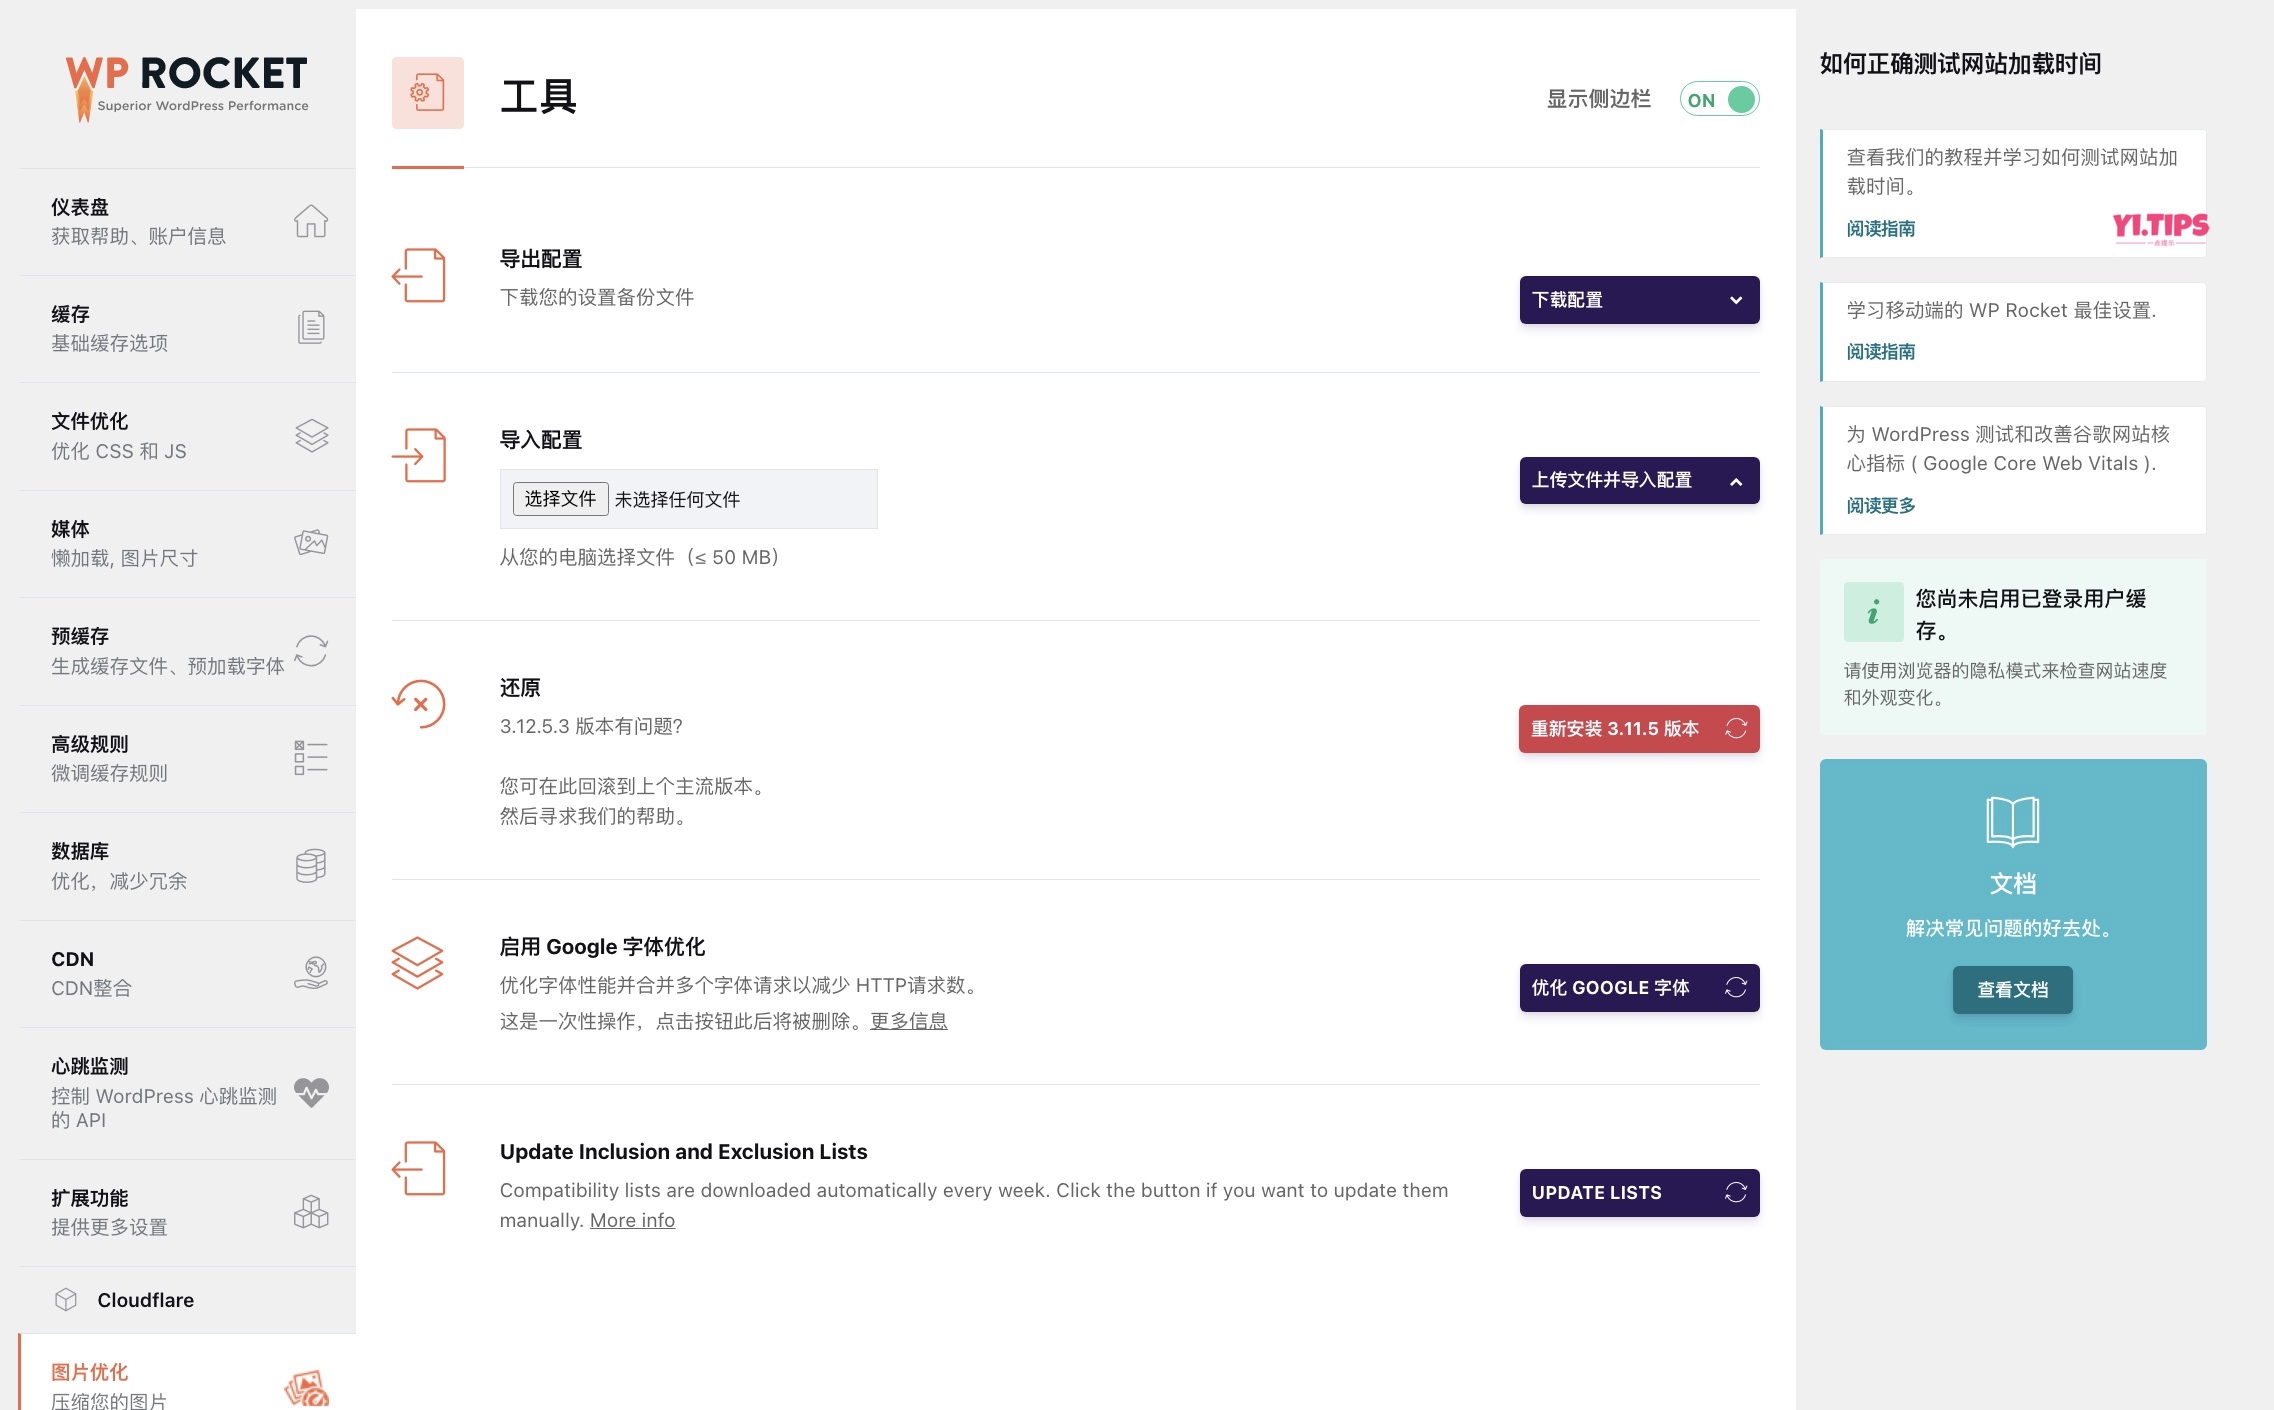This screenshot has width=2274, height=1410.
Task: Click the rollback icon beside 还原
Action: pos(419,704)
